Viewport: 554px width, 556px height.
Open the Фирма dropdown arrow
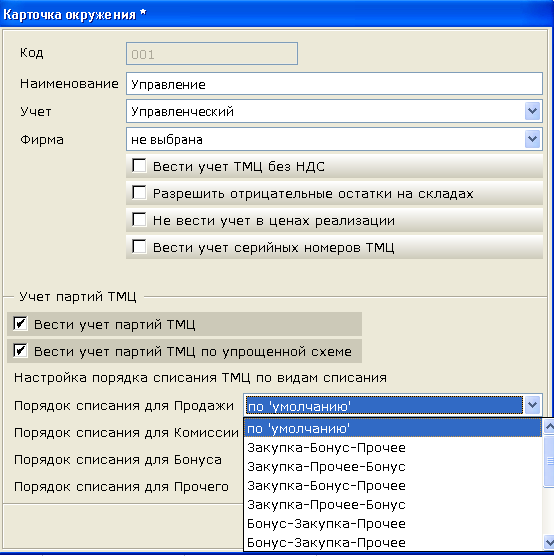pos(532,139)
